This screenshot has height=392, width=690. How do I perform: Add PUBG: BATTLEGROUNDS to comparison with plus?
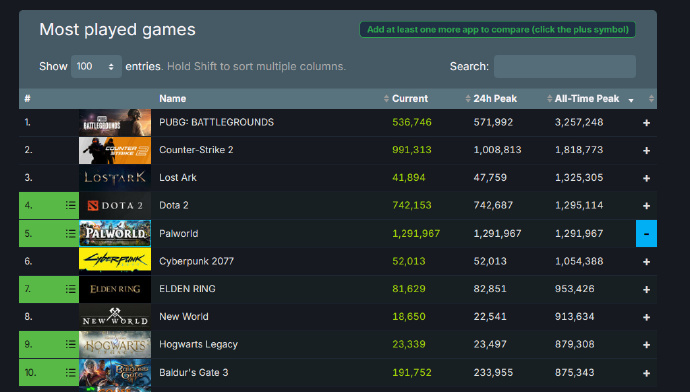(646, 123)
